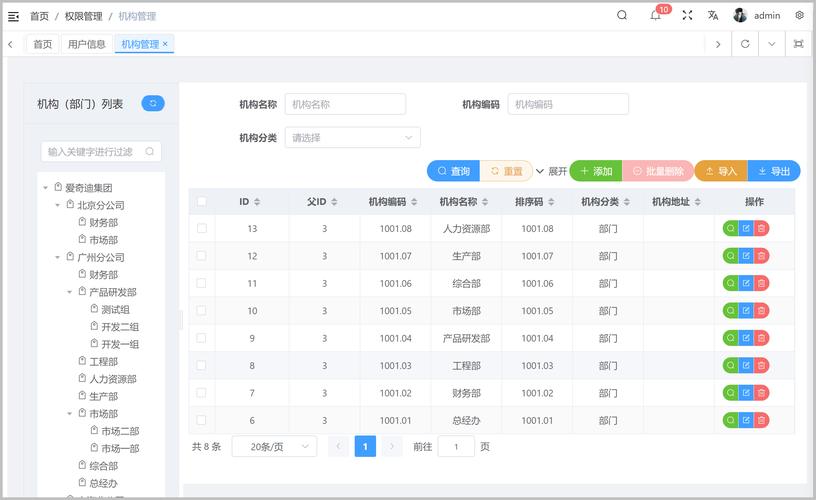The image size is (816, 500).
Task: Focus the 前往 page number input
Action: [x=456, y=446]
